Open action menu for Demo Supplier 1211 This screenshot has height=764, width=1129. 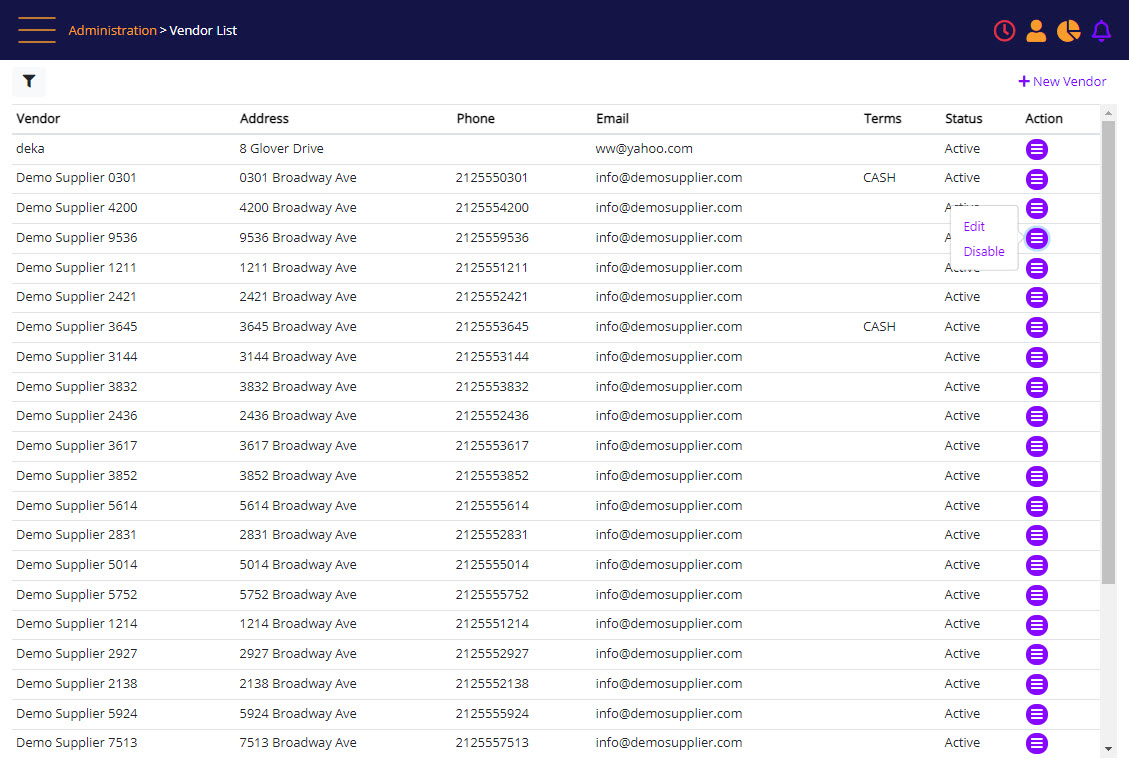(1036, 269)
